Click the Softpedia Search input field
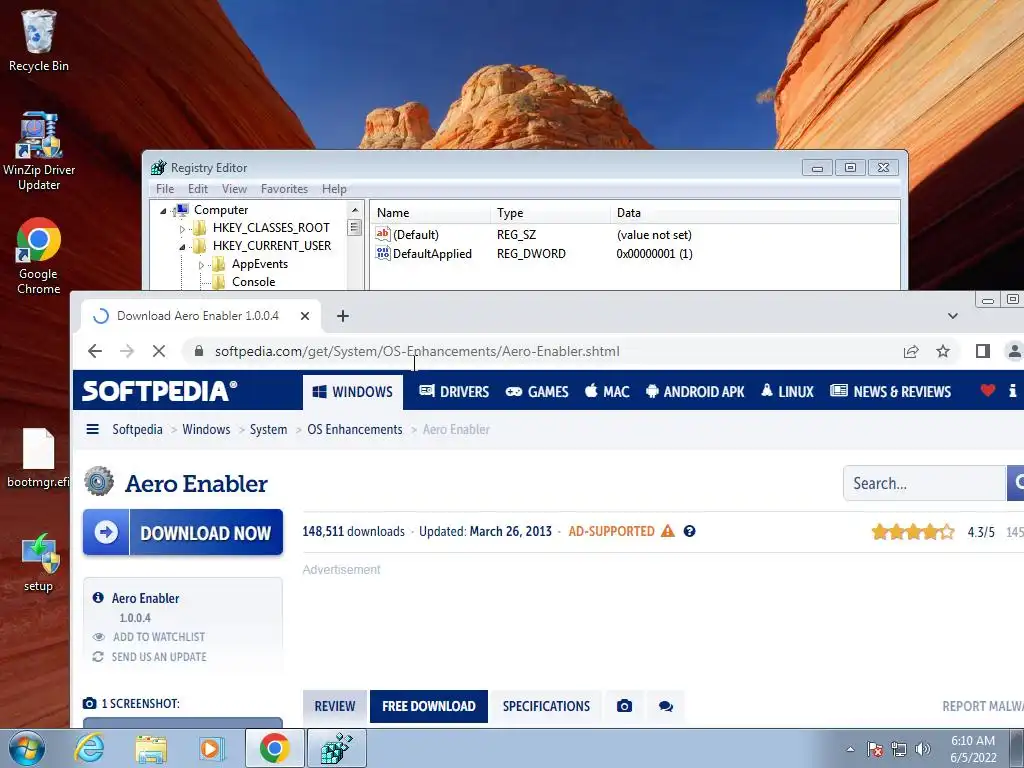Screen dimensions: 1024x768 [925, 483]
